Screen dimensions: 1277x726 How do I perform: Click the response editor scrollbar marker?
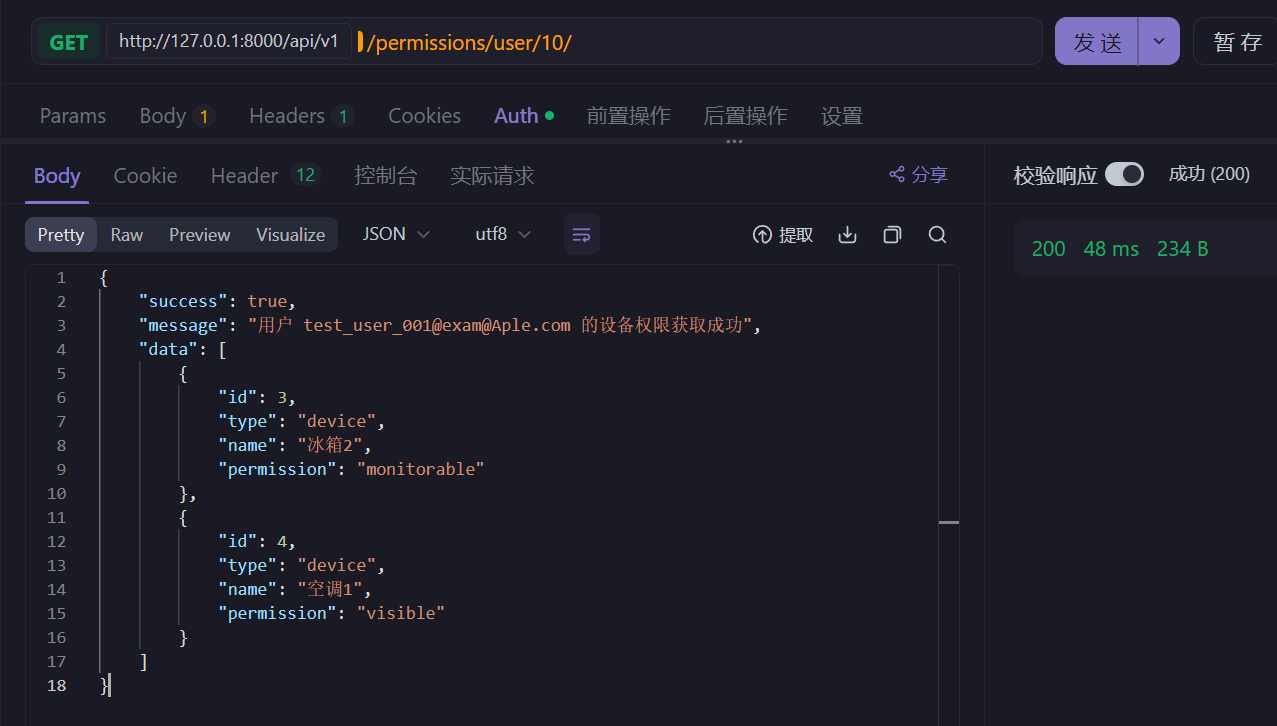(949, 522)
